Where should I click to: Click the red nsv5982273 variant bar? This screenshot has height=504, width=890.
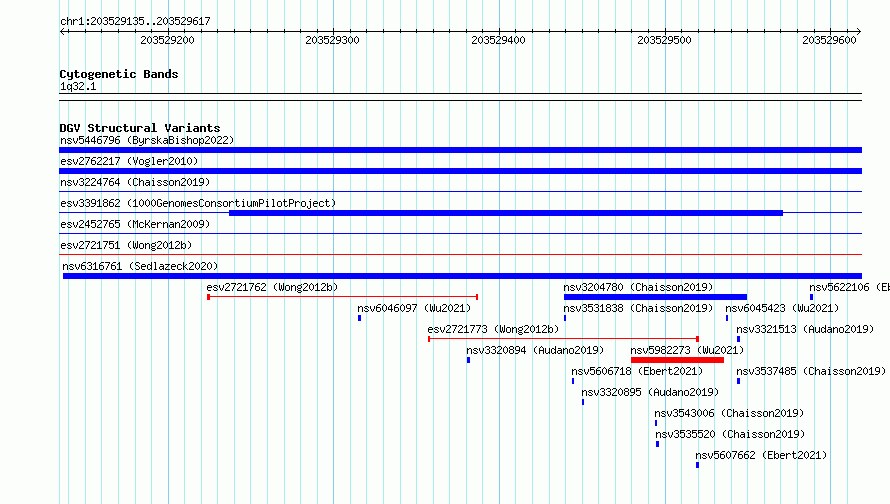coord(677,360)
